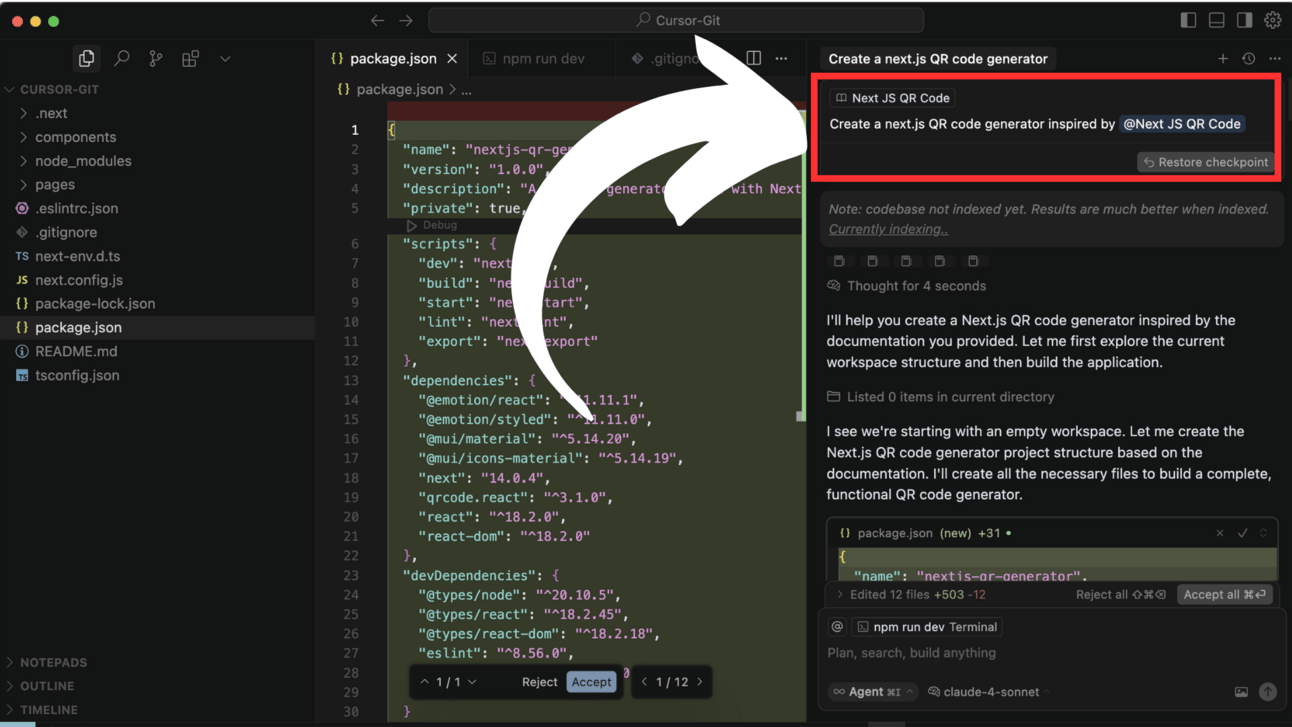The height and width of the screenshot is (727, 1292).
Task: Click Reject all in the chat panel
Action: point(1121,595)
